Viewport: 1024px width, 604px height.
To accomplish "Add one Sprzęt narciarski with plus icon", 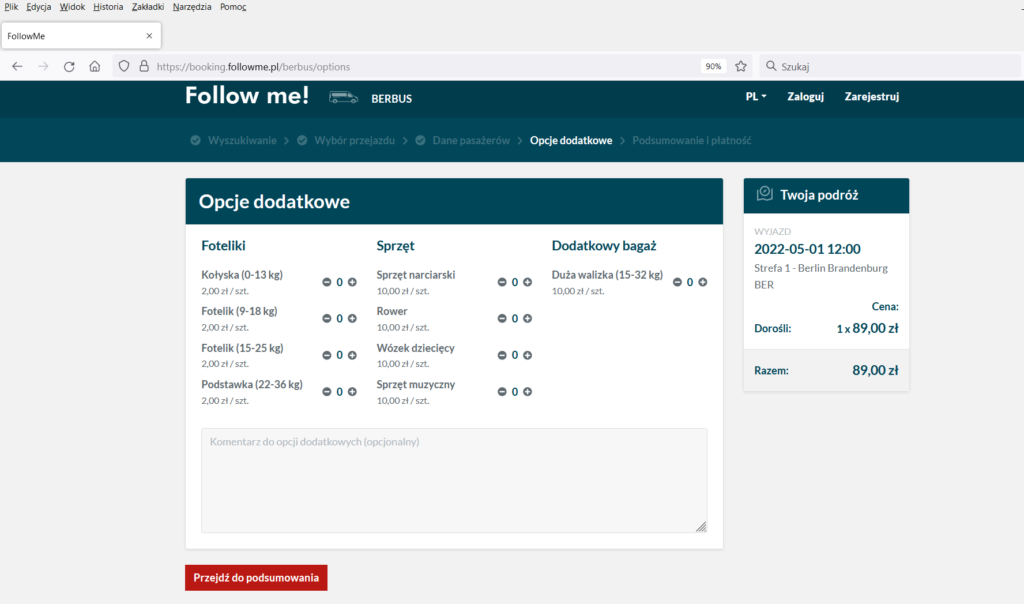I will (527, 282).
